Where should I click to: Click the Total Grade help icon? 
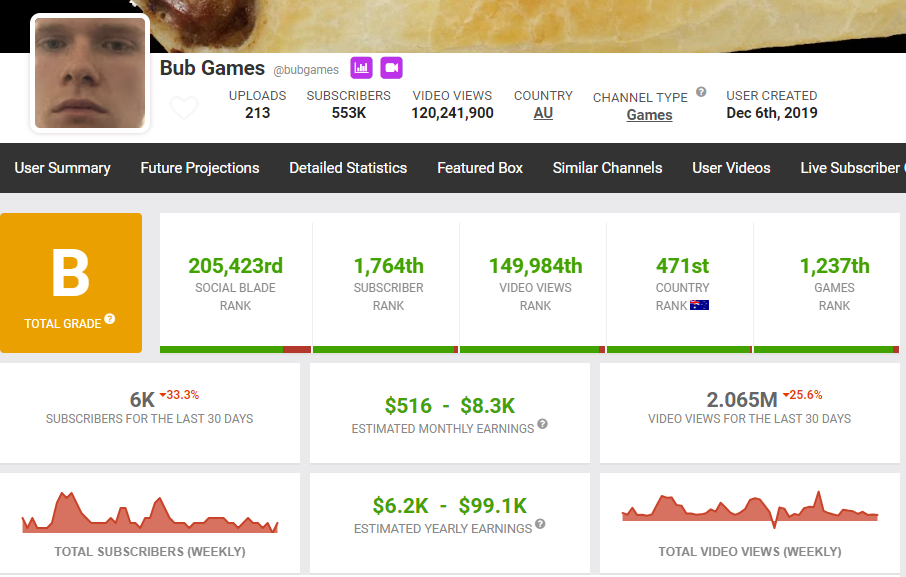[110, 319]
